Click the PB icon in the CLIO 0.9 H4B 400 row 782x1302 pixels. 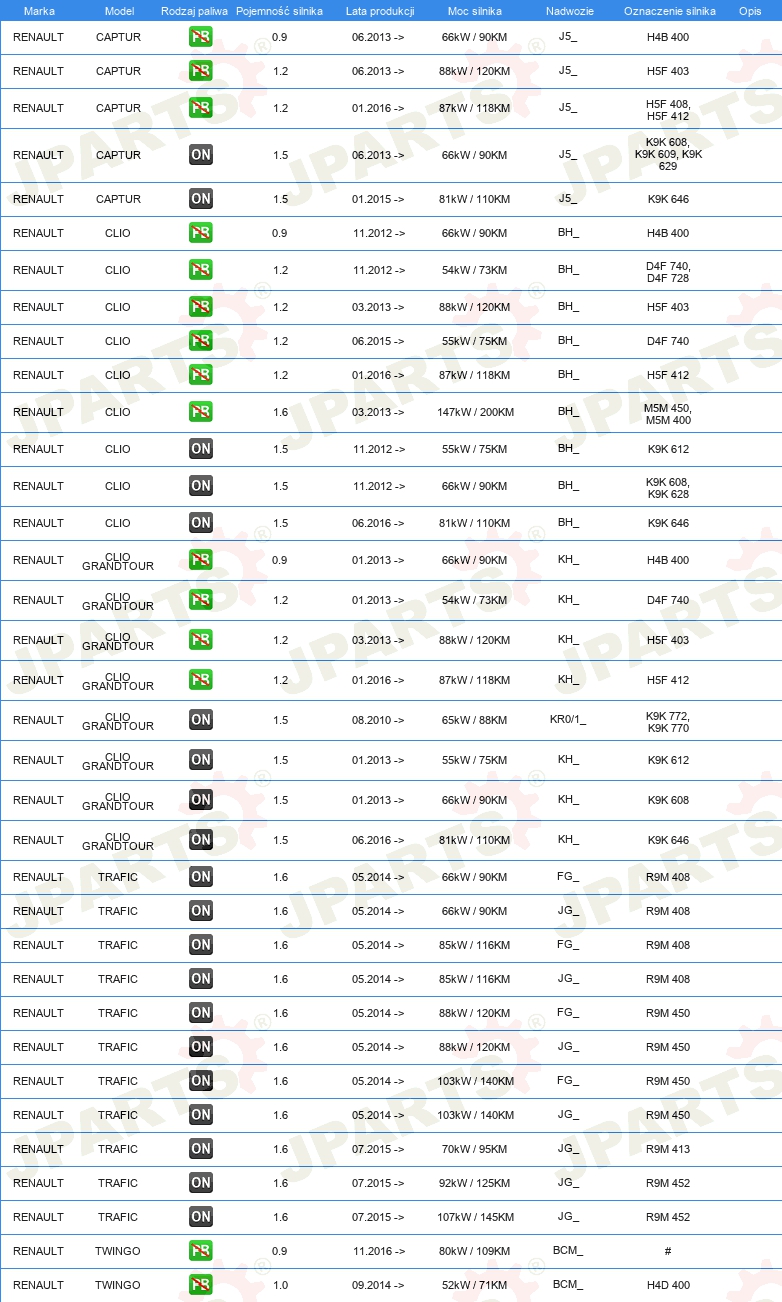pyautogui.click(x=201, y=233)
